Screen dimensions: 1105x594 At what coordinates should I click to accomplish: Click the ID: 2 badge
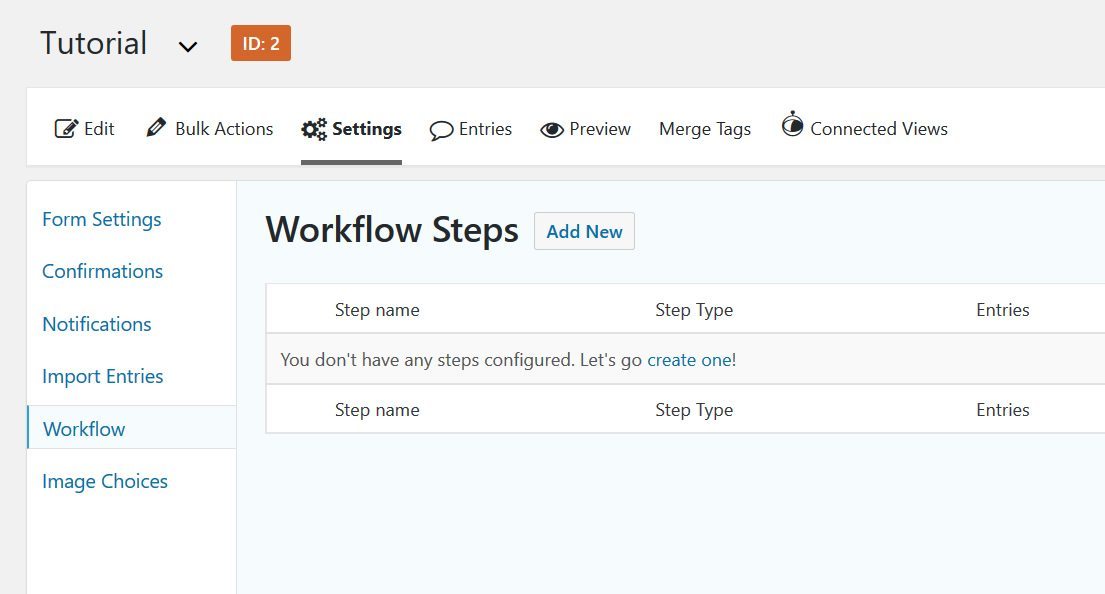tap(260, 43)
